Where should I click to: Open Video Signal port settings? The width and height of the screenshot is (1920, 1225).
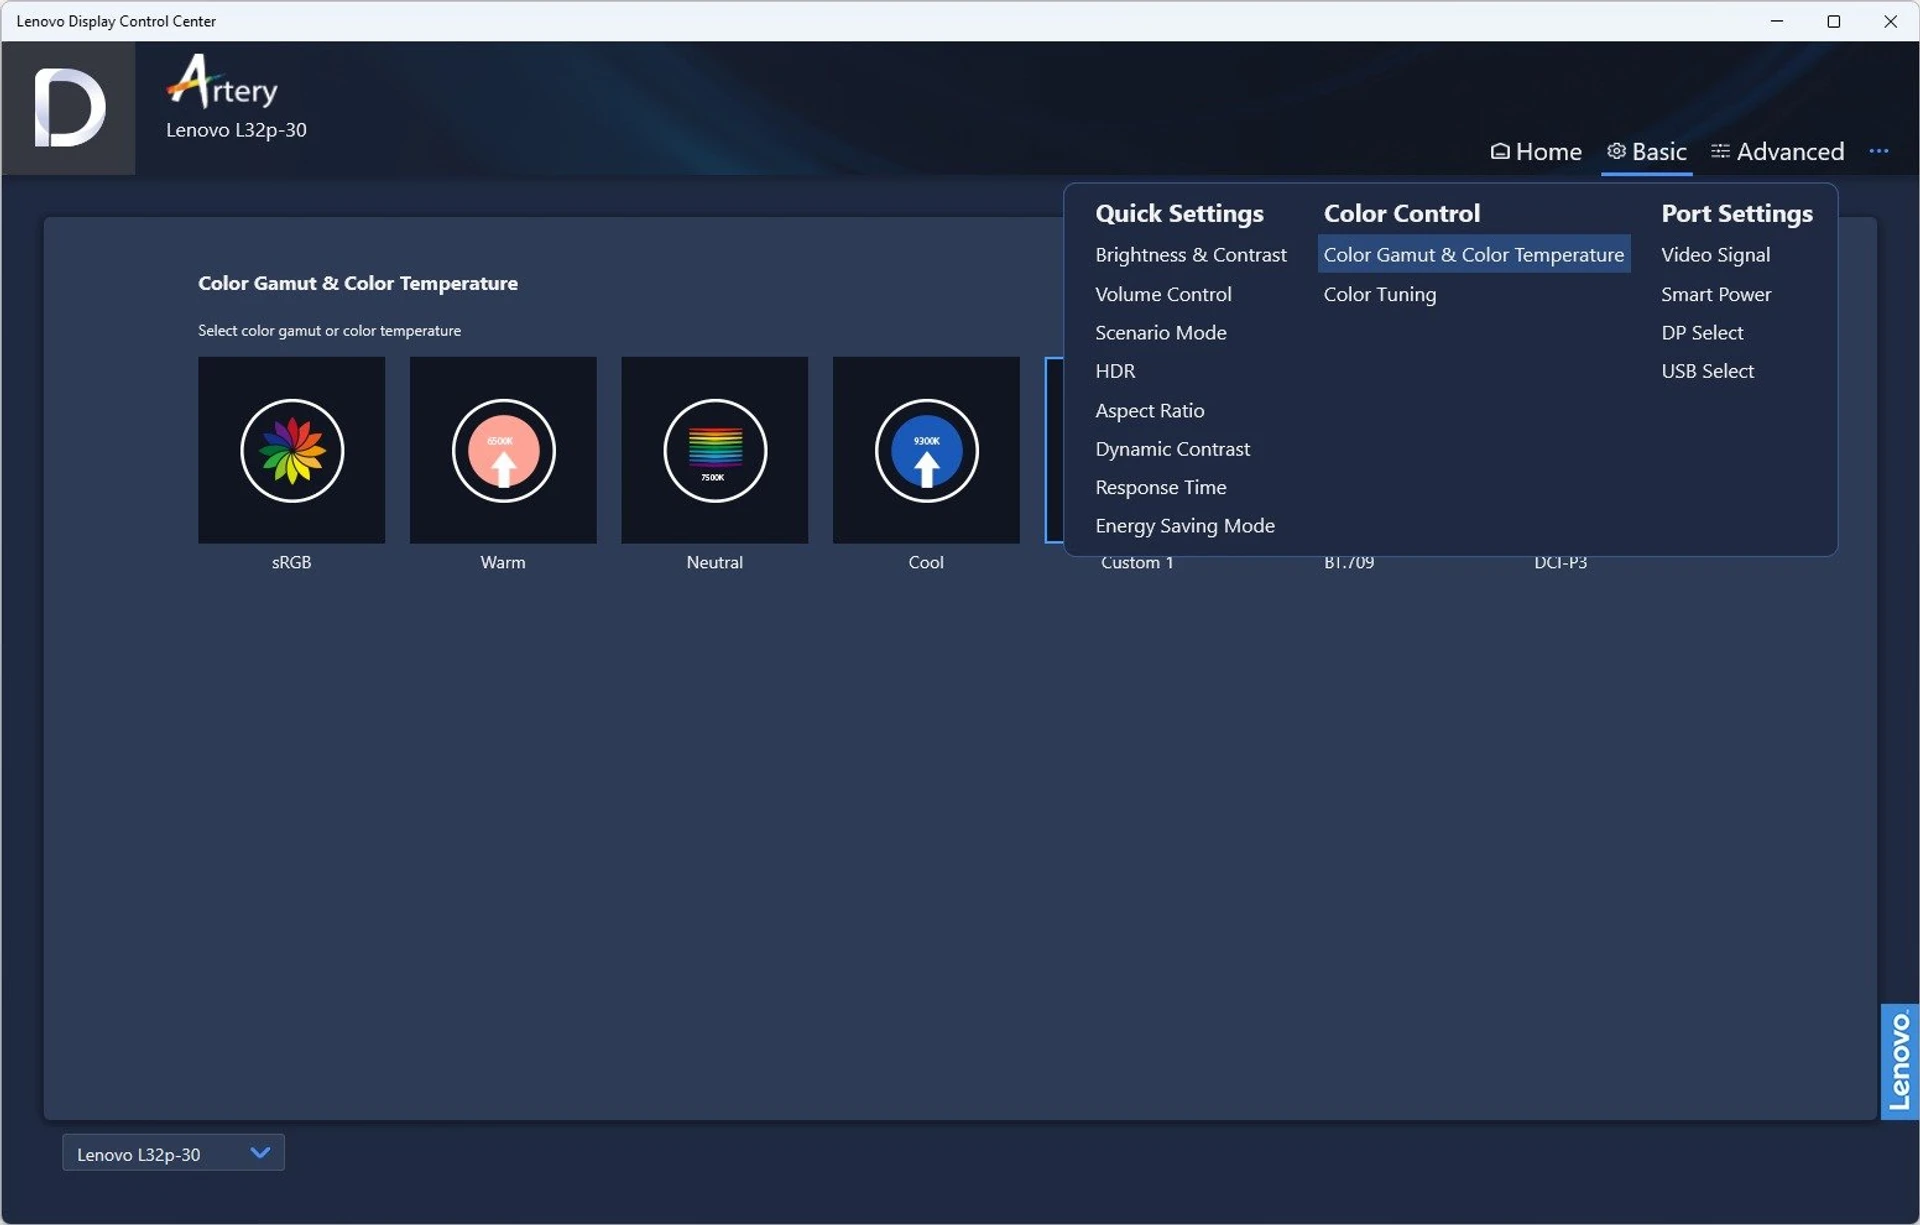pyautogui.click(x=1715, y=255)
